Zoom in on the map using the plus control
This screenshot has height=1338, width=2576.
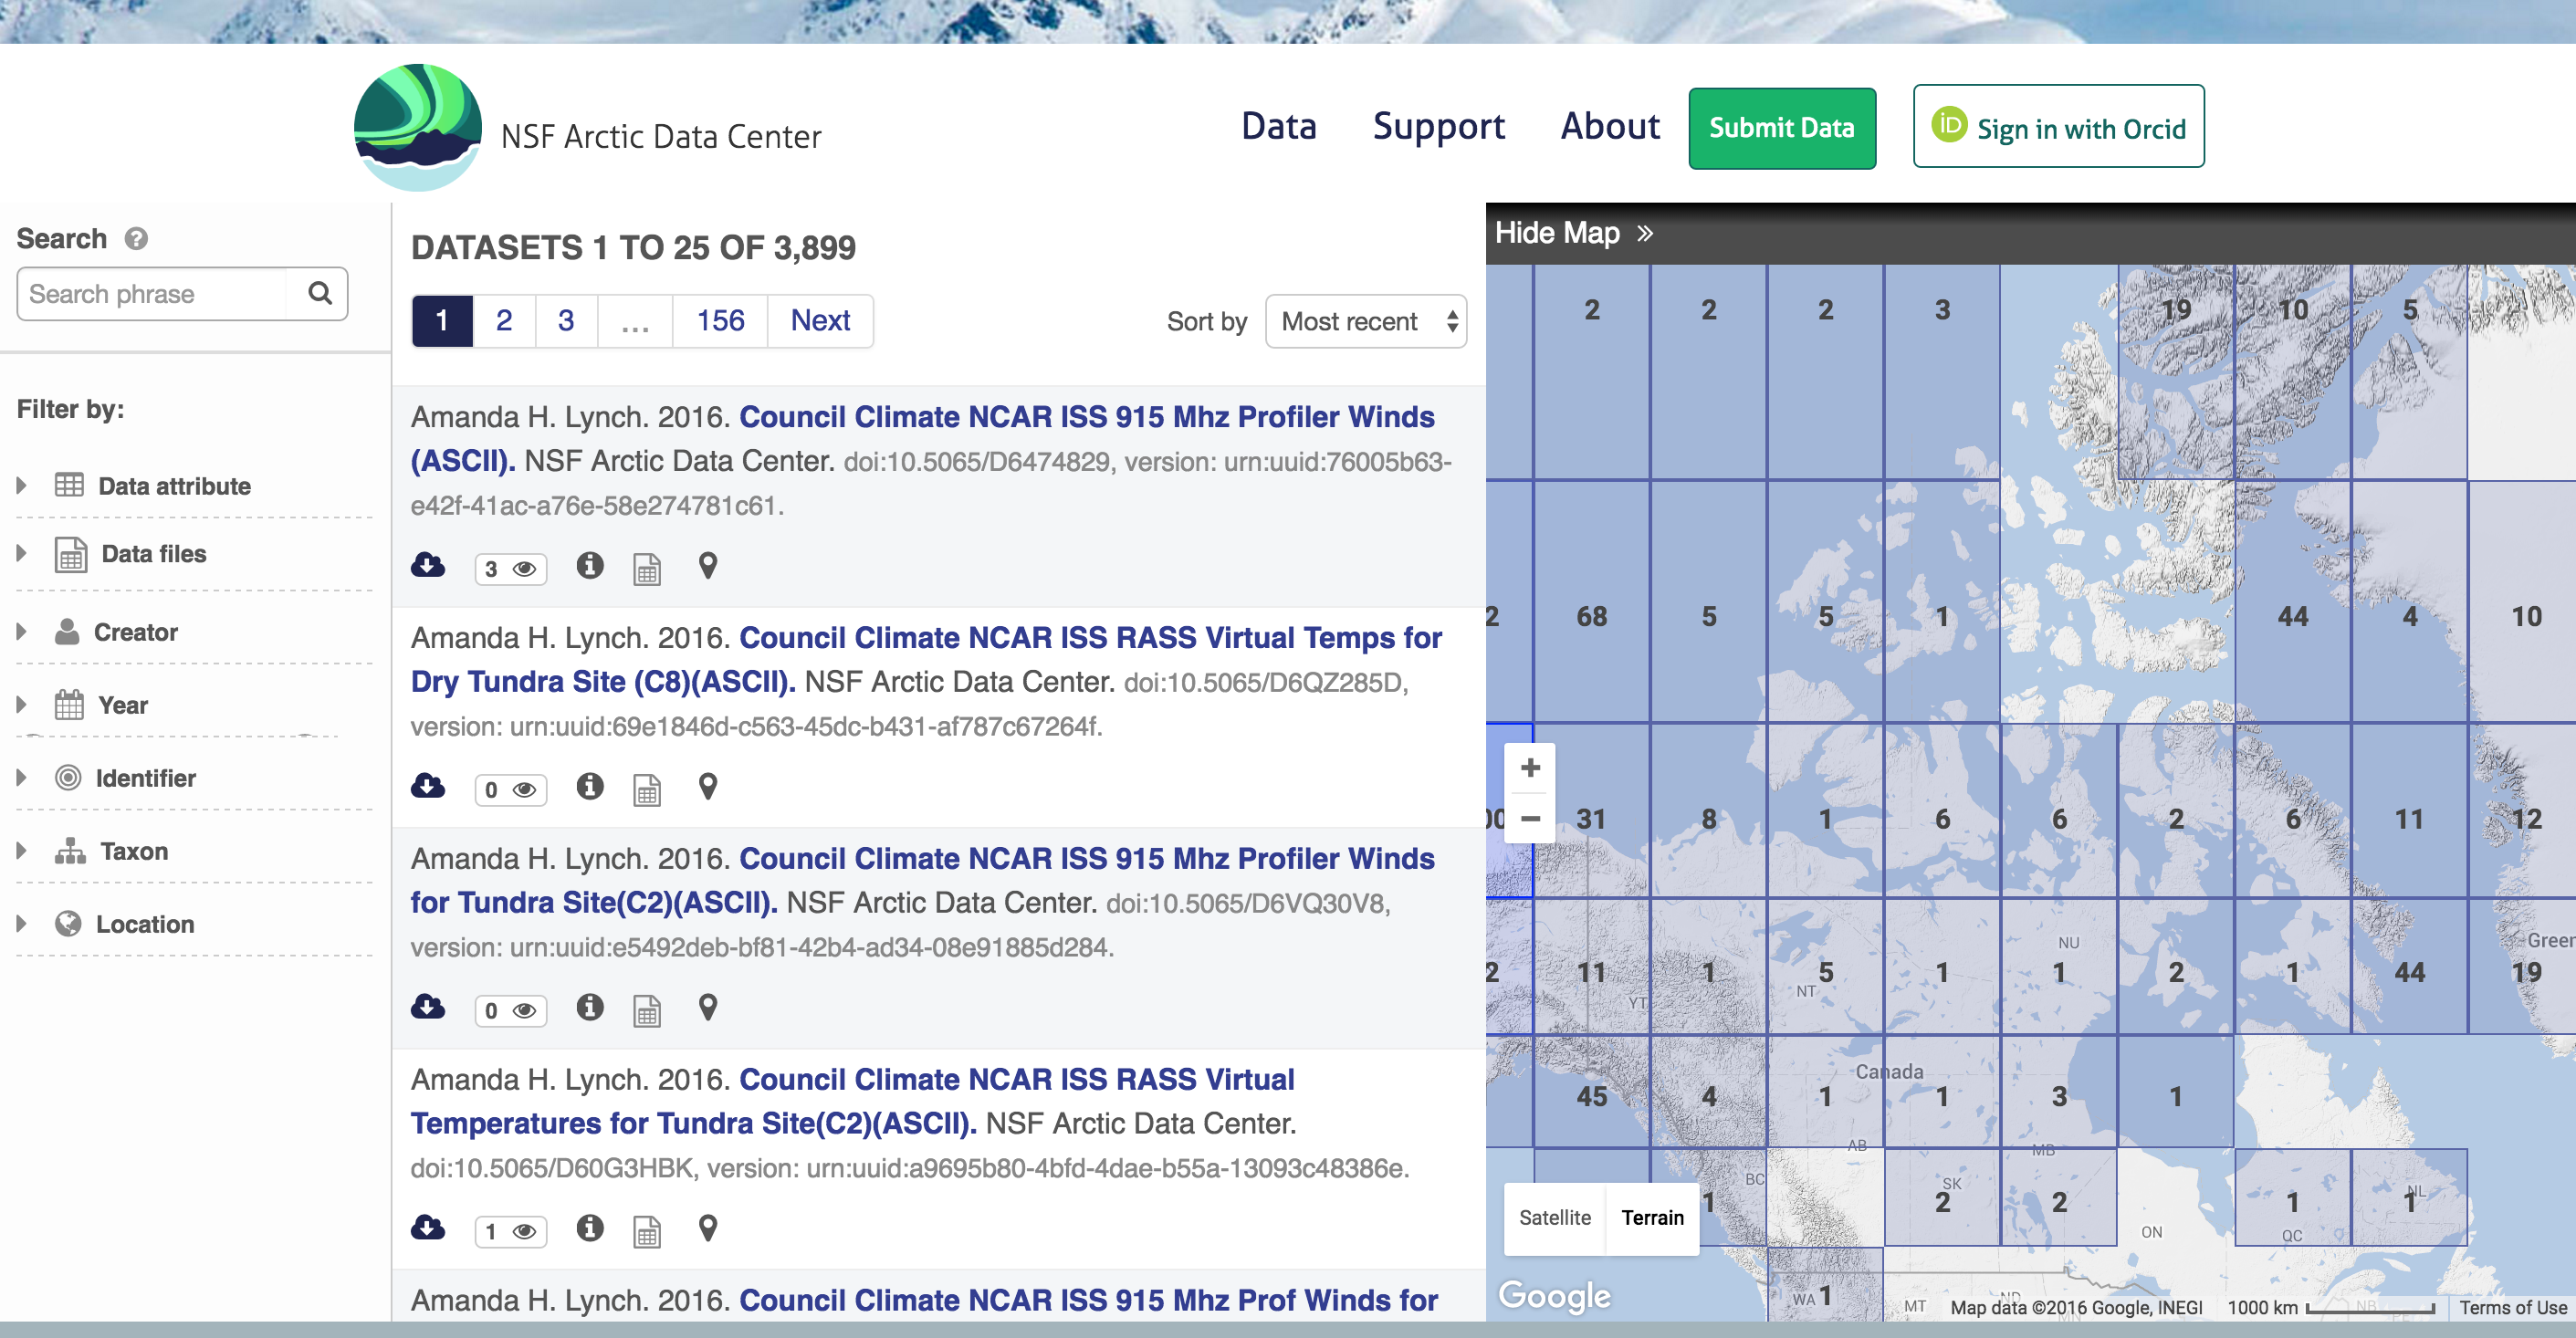click(1529, 768)
